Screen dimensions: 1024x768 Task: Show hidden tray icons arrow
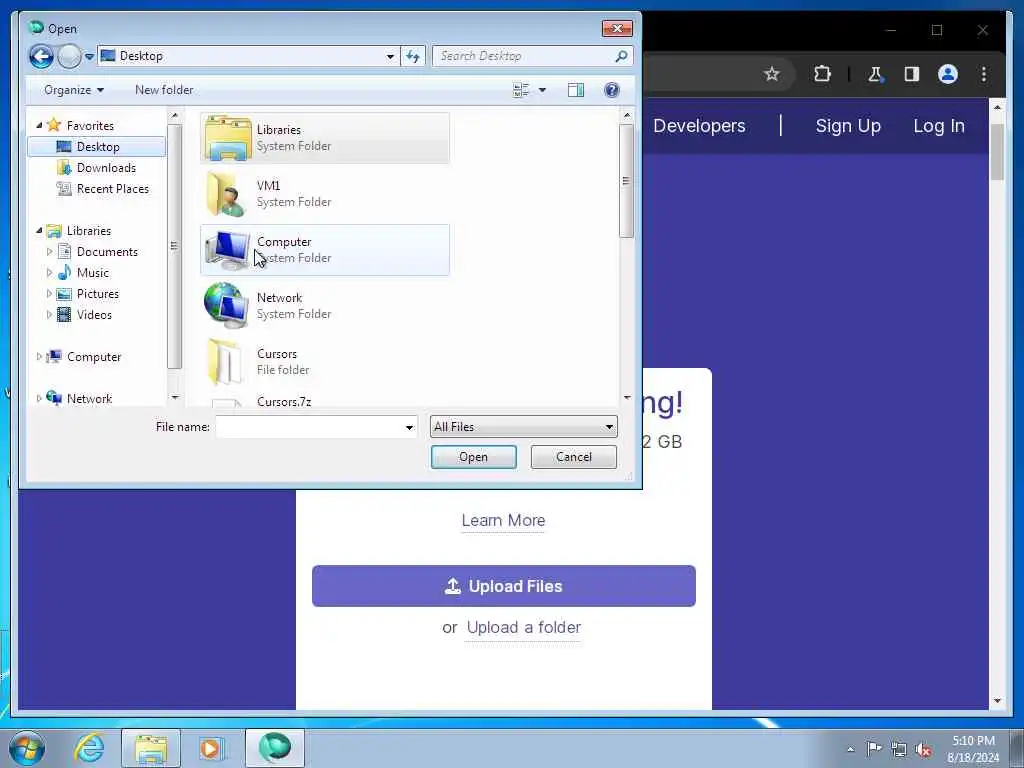click(850, 750)
